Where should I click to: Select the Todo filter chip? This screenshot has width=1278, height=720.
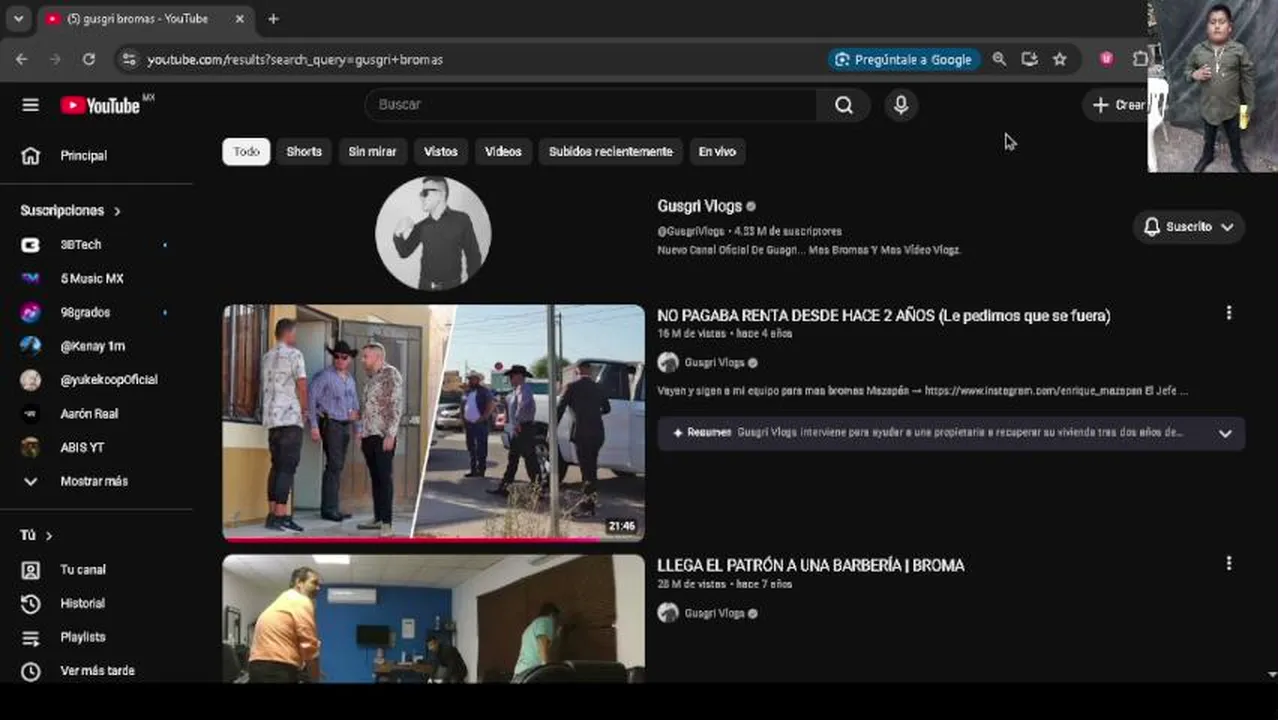pos(246,152)
